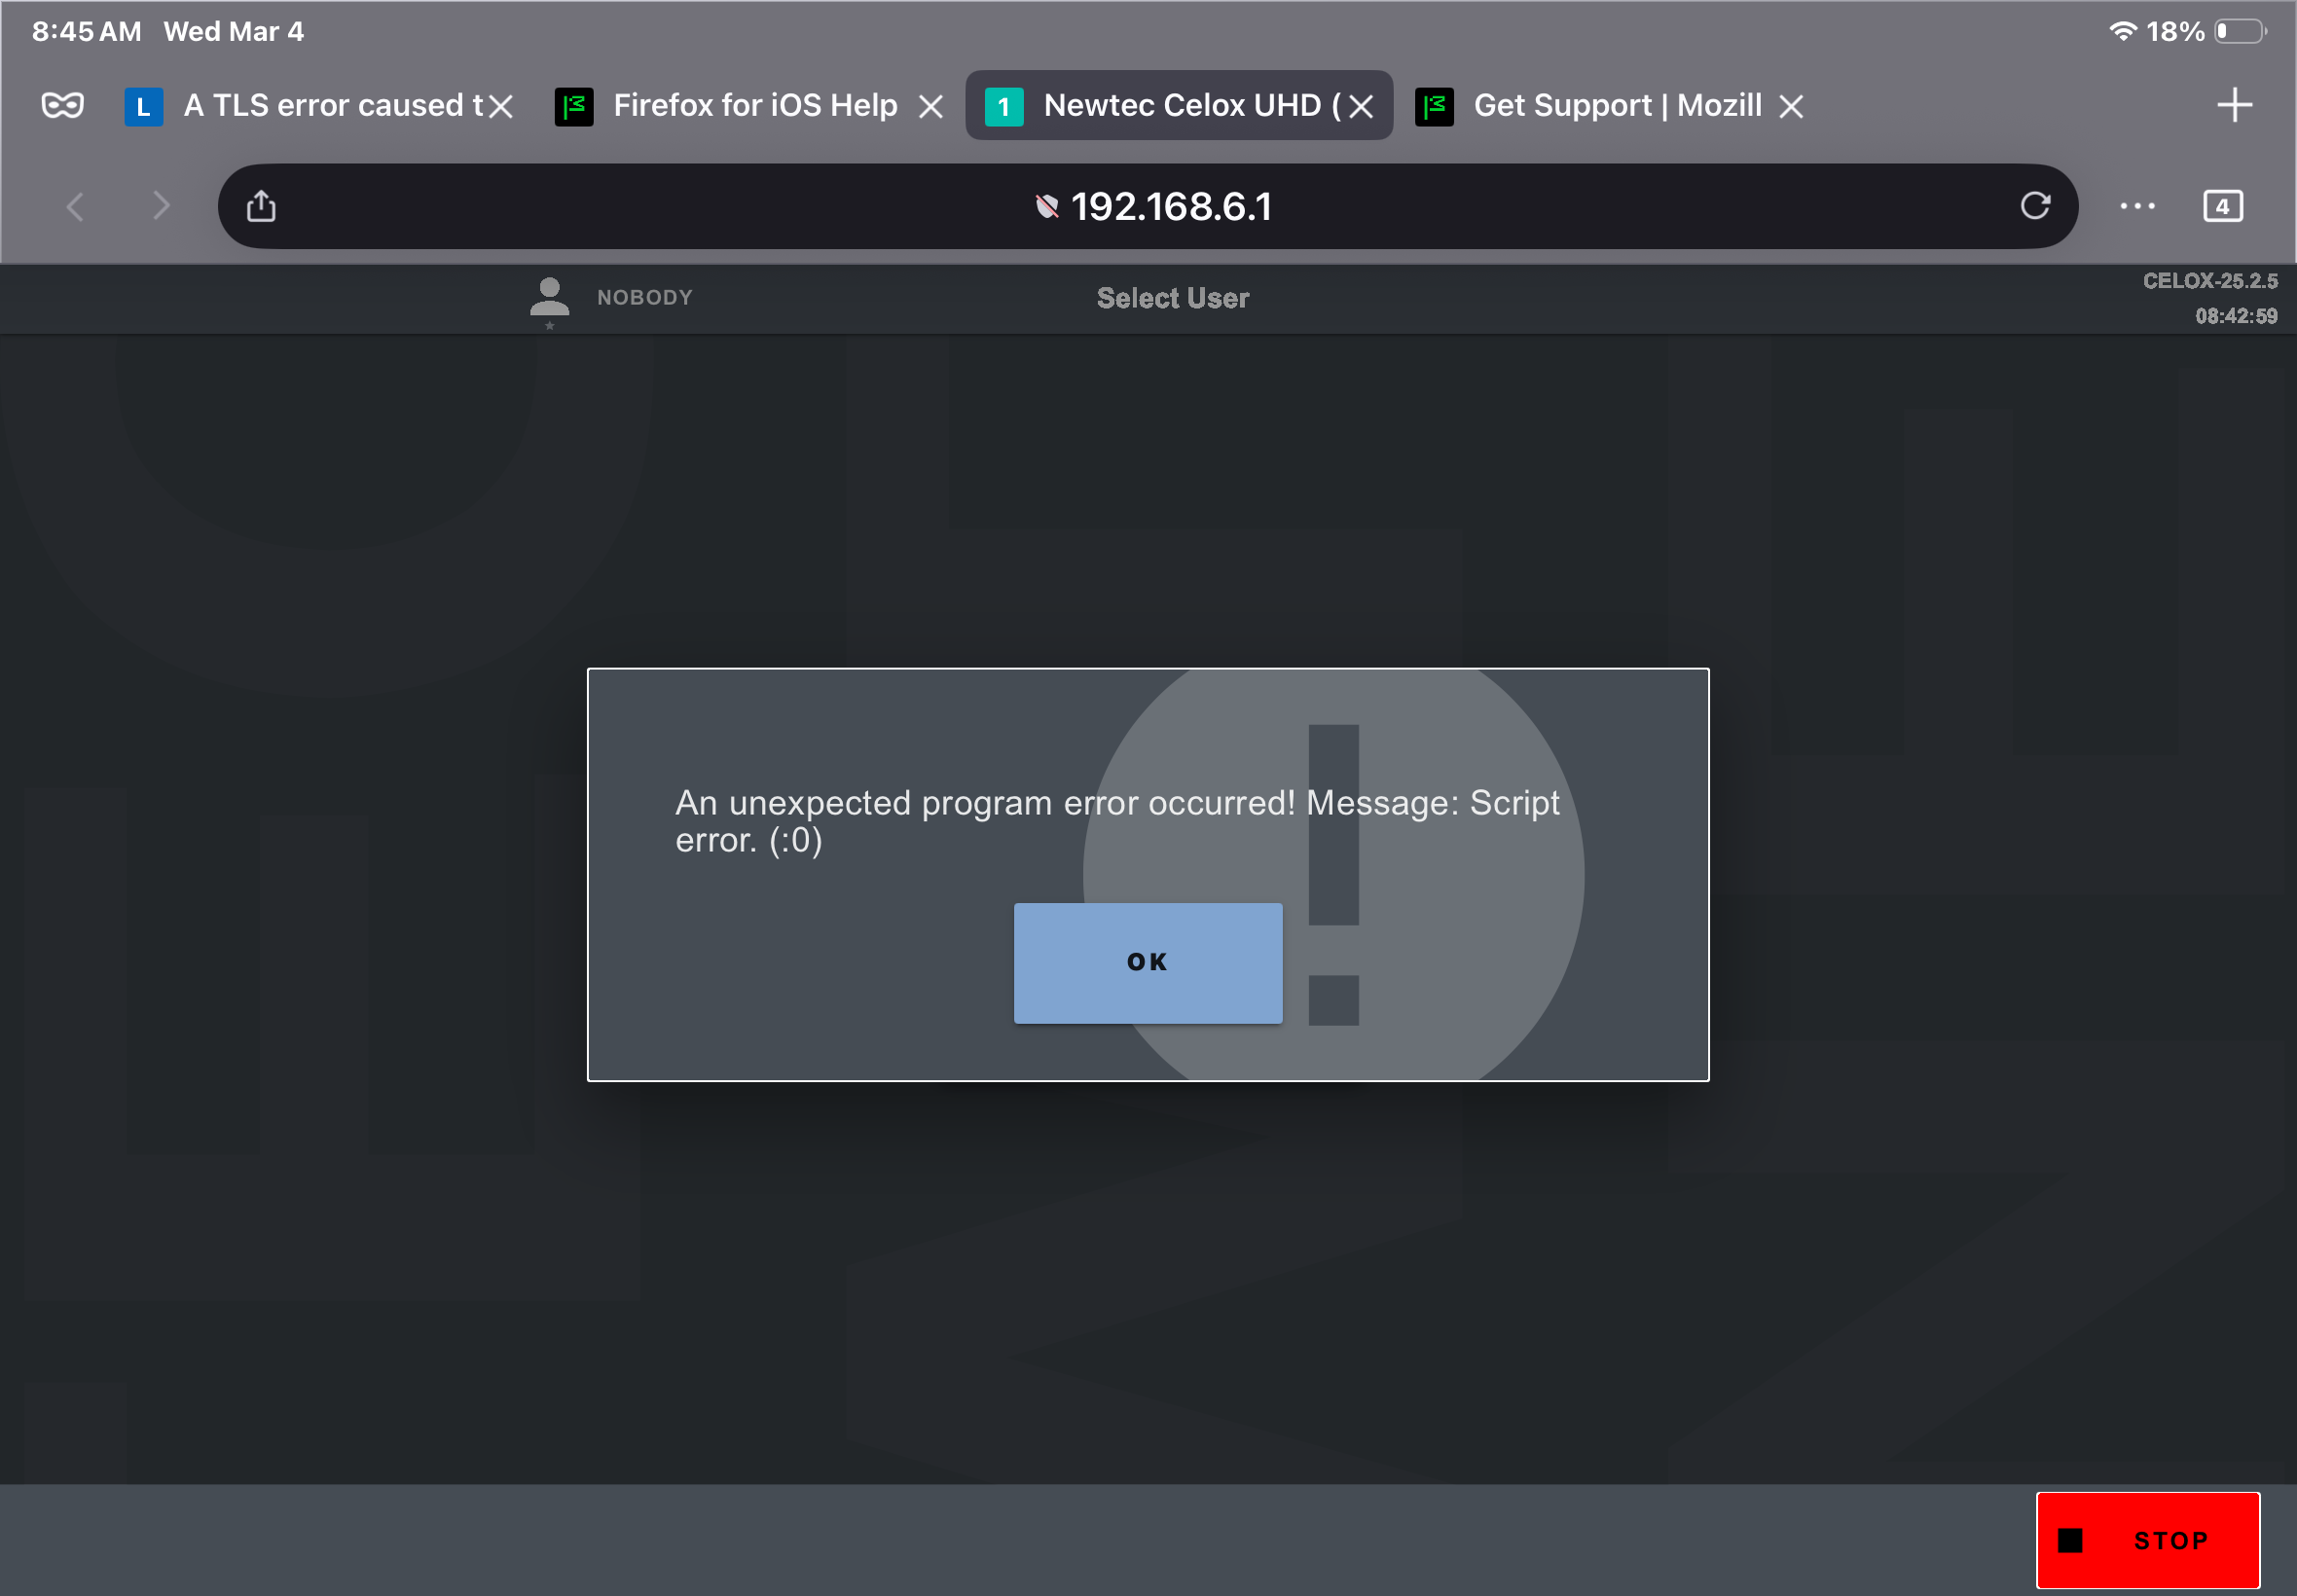
Task: Go forward using the forward arrow
Action: pos(161,206)
